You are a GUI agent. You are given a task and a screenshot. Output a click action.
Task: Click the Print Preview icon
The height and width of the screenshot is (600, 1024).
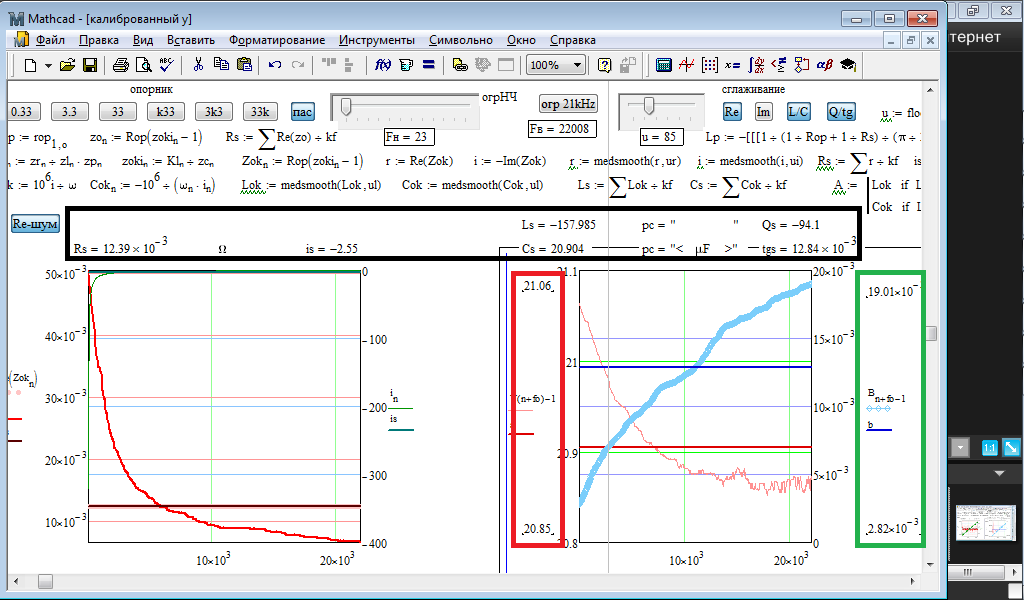[x=143, y=65]
